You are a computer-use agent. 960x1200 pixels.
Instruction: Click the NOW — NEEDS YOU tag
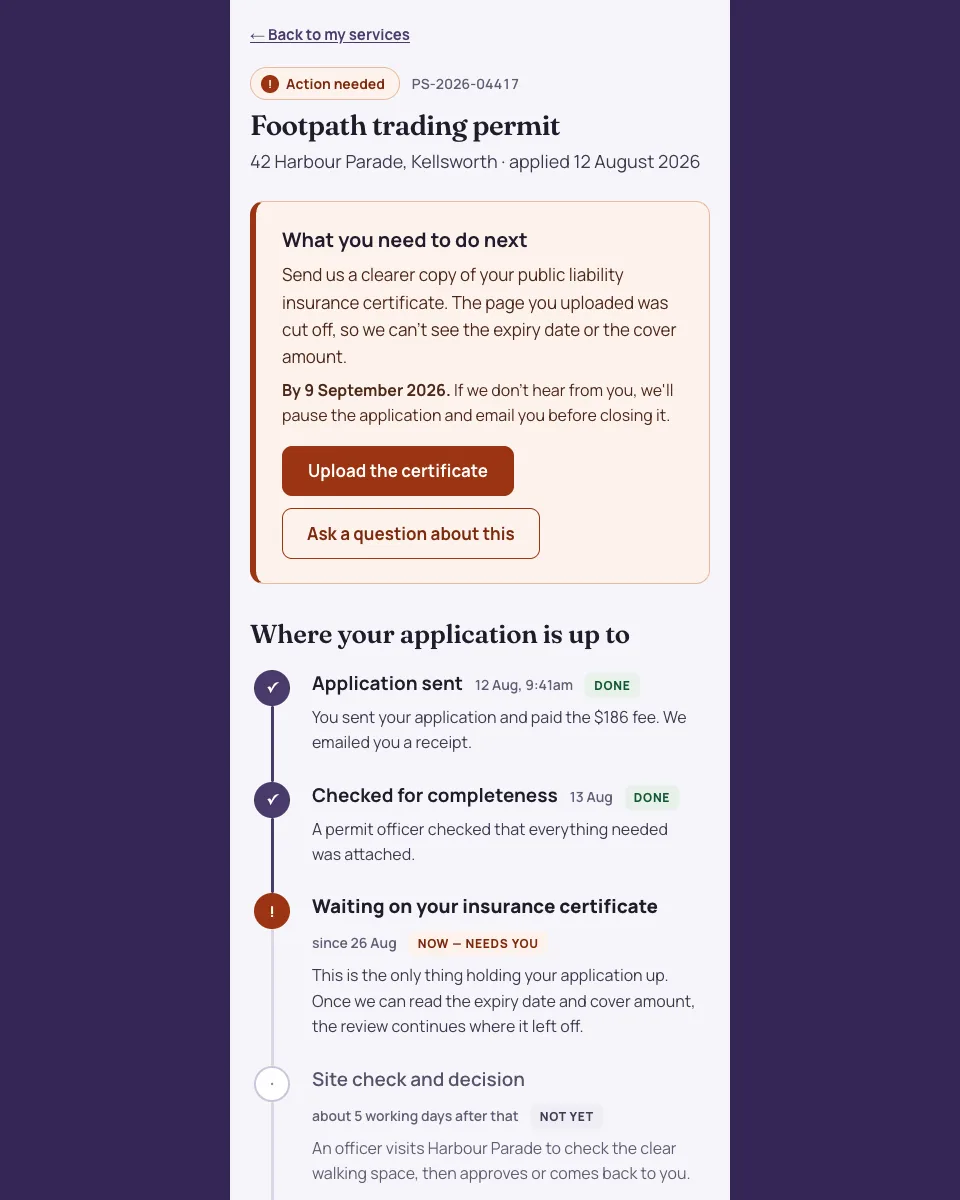pos(478,944)
